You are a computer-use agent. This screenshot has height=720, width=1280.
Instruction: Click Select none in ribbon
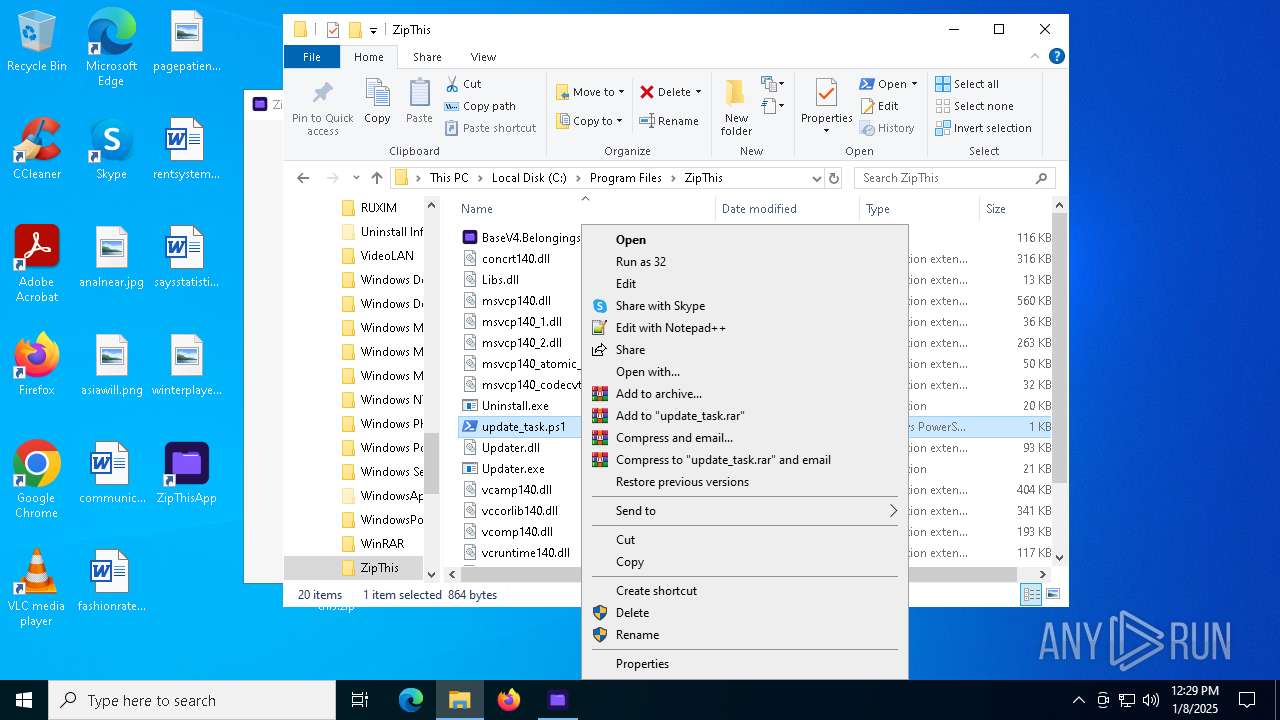974,106
